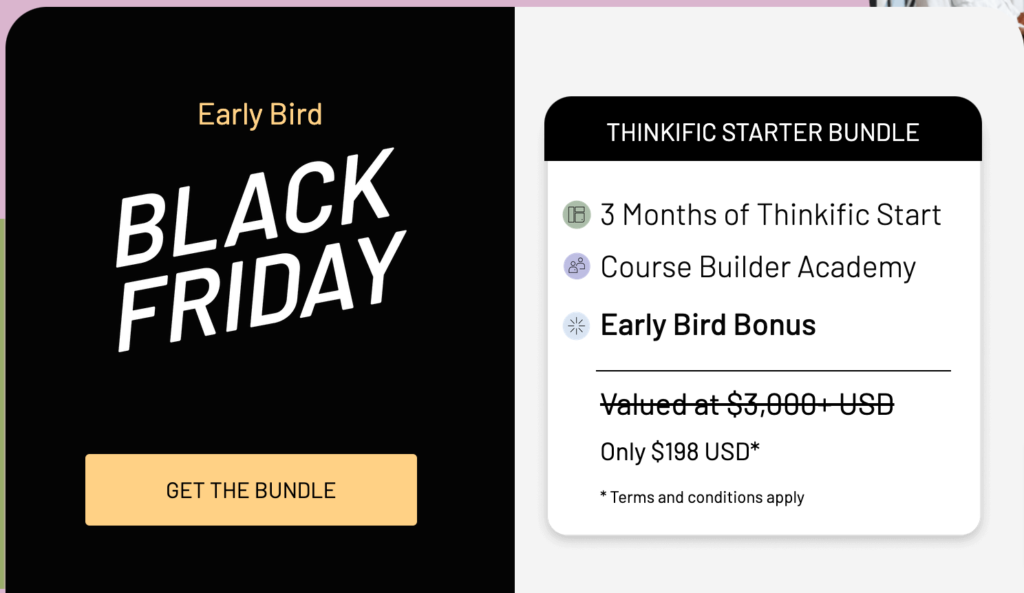The image size is (1024, 593).
Task: Click the photo corner at the top right
Action: click(947, 3)
